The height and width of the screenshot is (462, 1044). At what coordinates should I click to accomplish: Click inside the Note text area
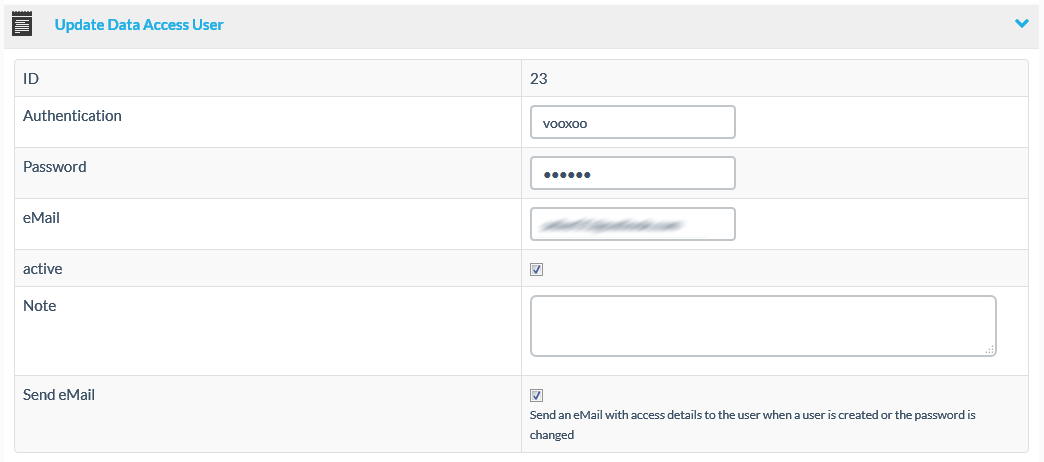(x=762, y=325)
